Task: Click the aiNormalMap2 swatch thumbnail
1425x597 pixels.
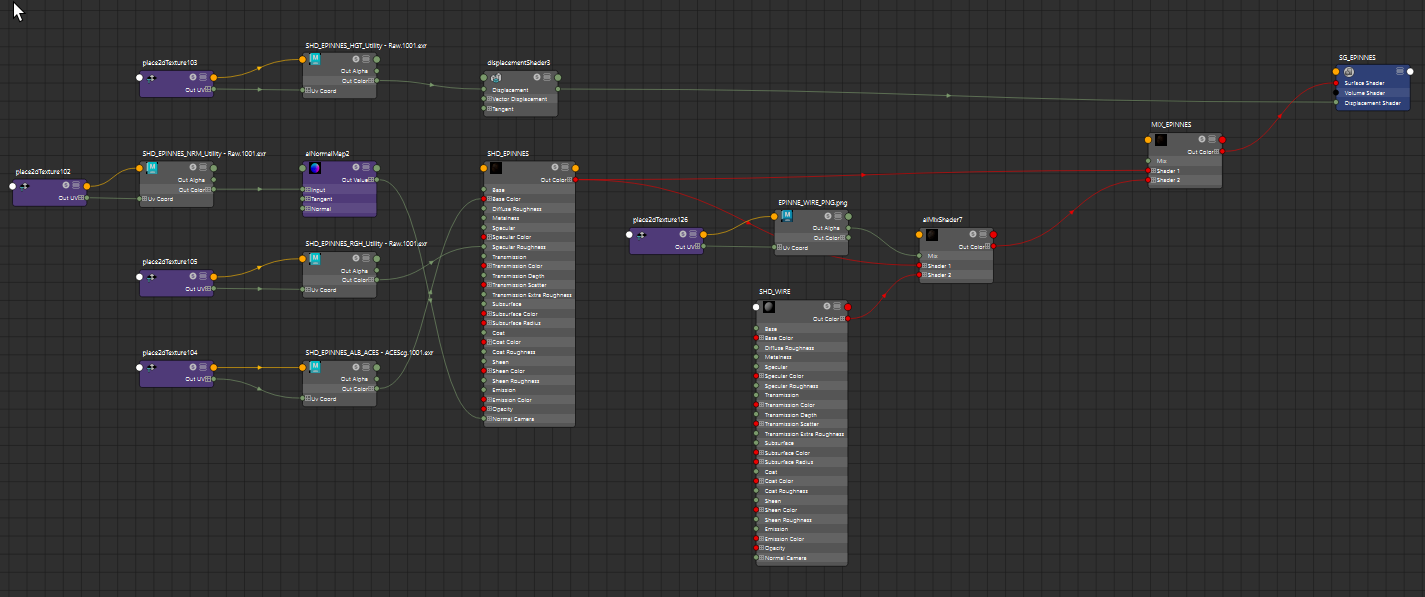Action: point(315,168)
